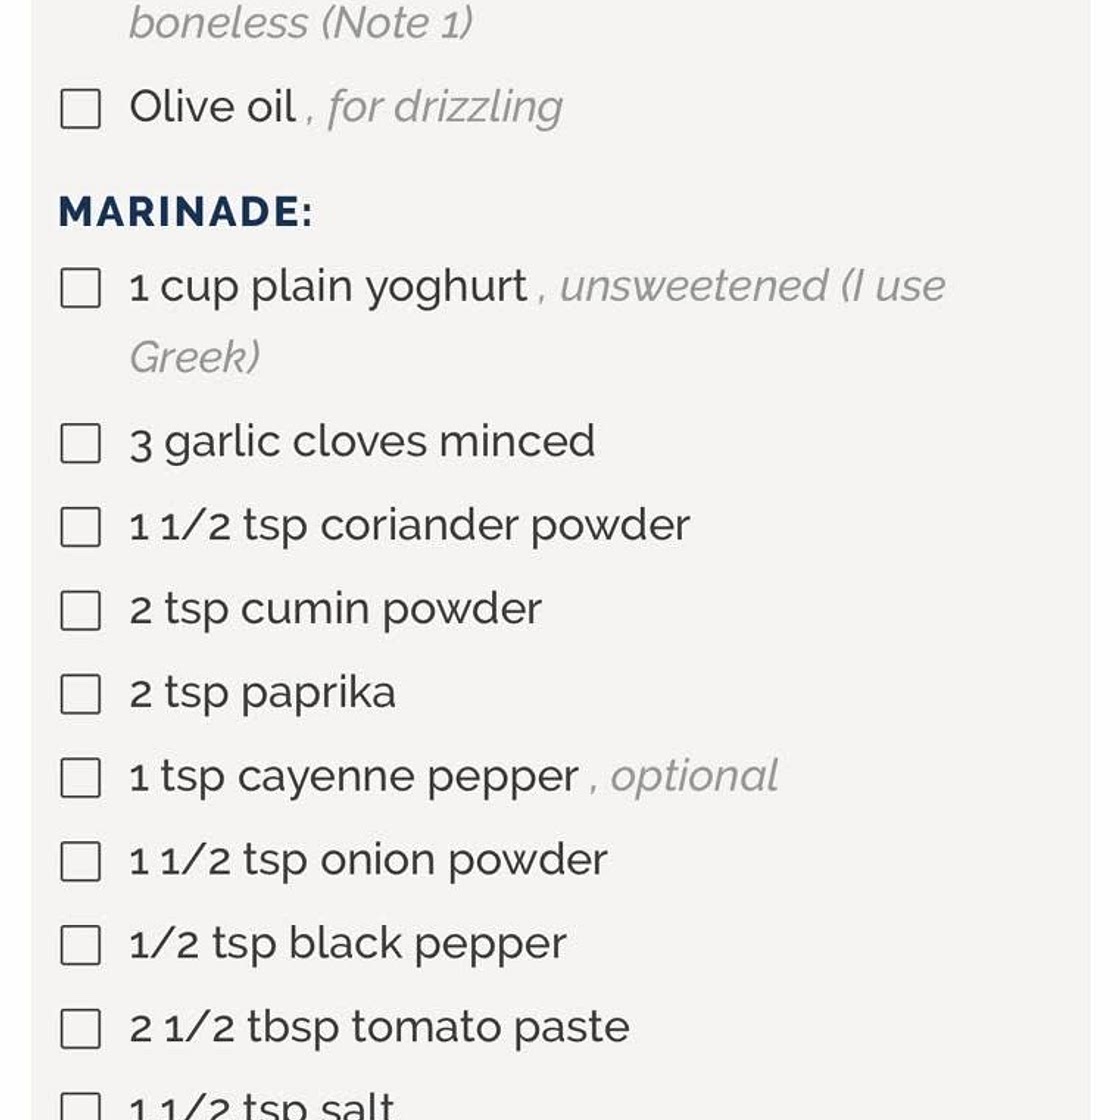1120x1120 pixels.
Task: Click the "boneless (Note 1)" note text
Action: coord(301,22)
